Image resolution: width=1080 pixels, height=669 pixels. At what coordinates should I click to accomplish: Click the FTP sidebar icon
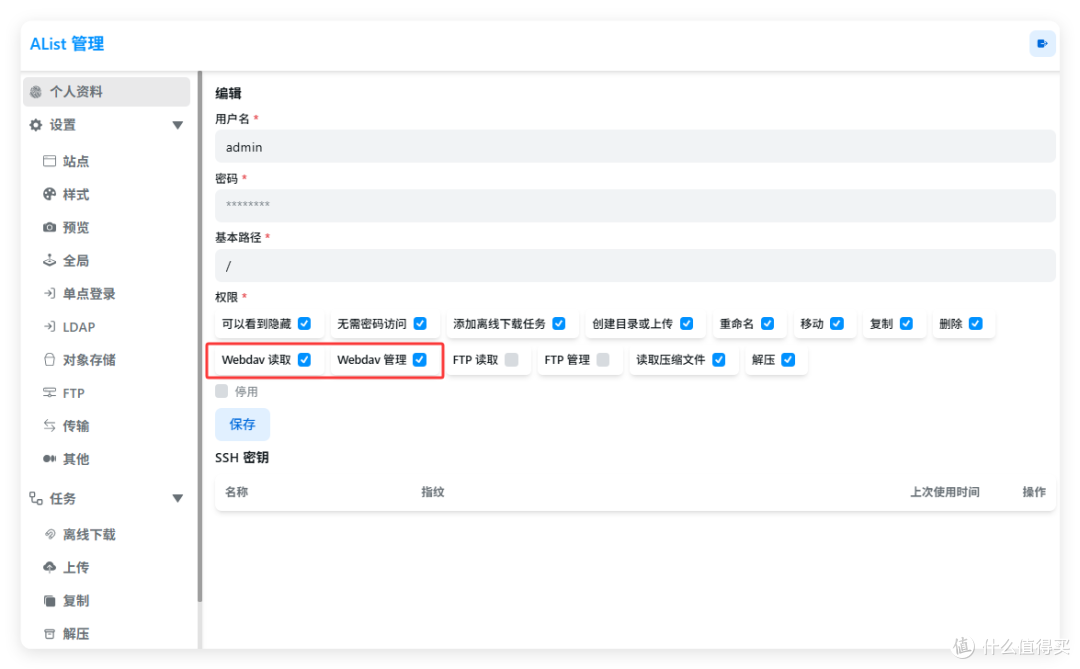point(49,393)
